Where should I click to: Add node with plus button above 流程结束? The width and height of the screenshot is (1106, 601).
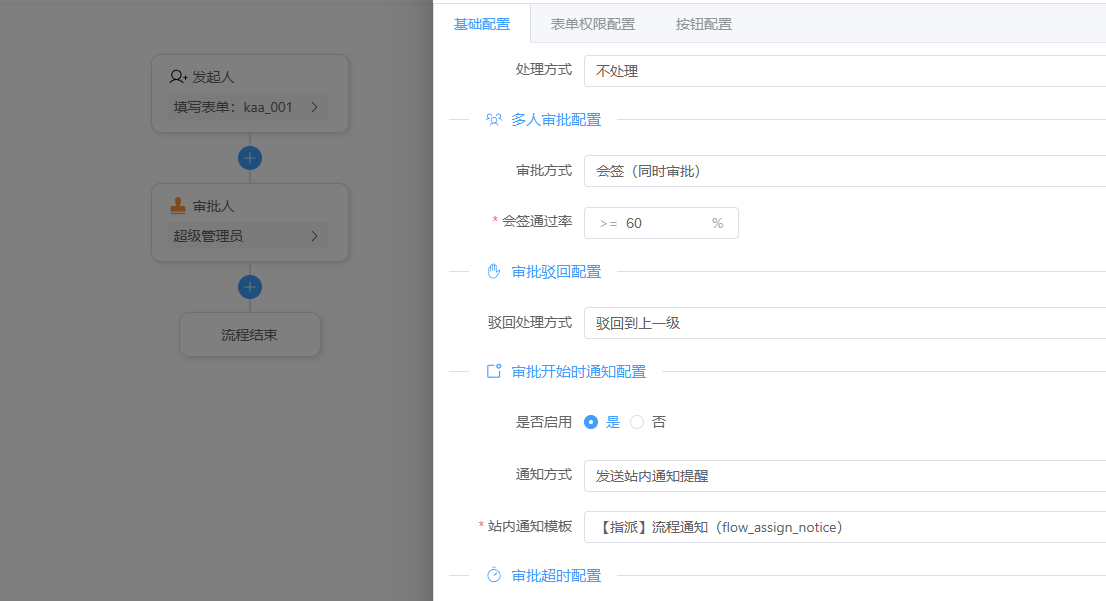pyautogui.click(x=250, y=287)
